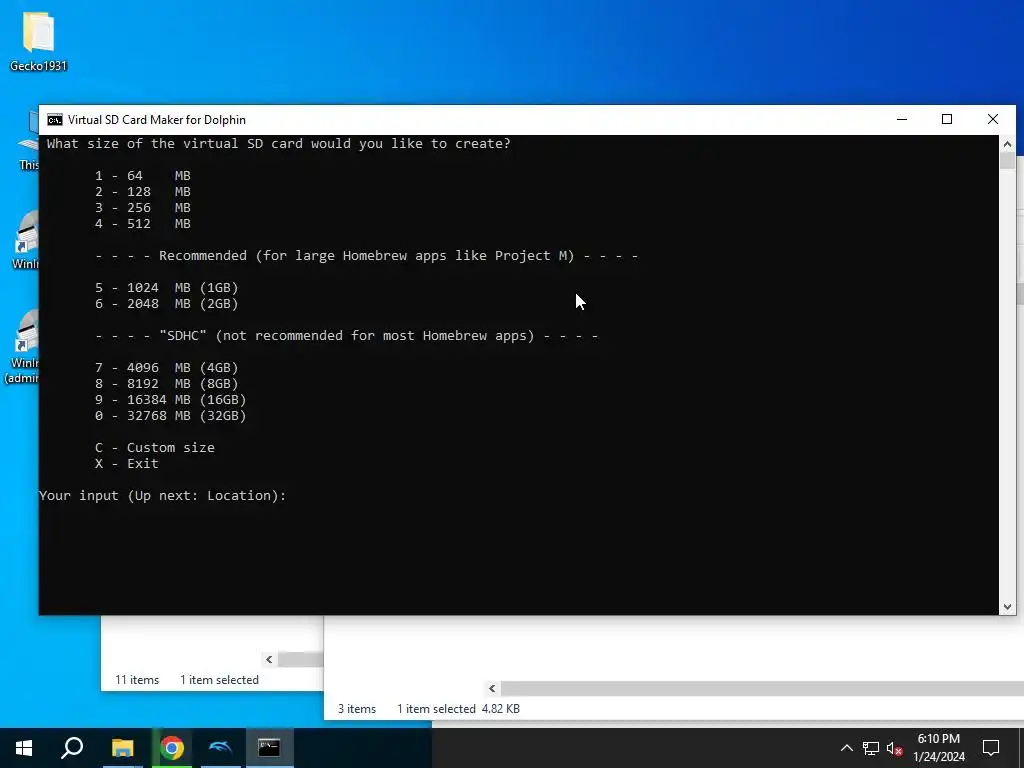This screenshot has height=768, width=1024.
Task: Click the '3 - 256 MB' option text
Action: point(142,208)
